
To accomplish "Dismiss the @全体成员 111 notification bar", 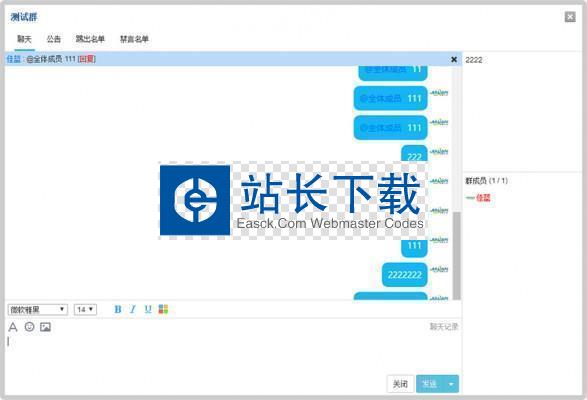I will point(454,59).
